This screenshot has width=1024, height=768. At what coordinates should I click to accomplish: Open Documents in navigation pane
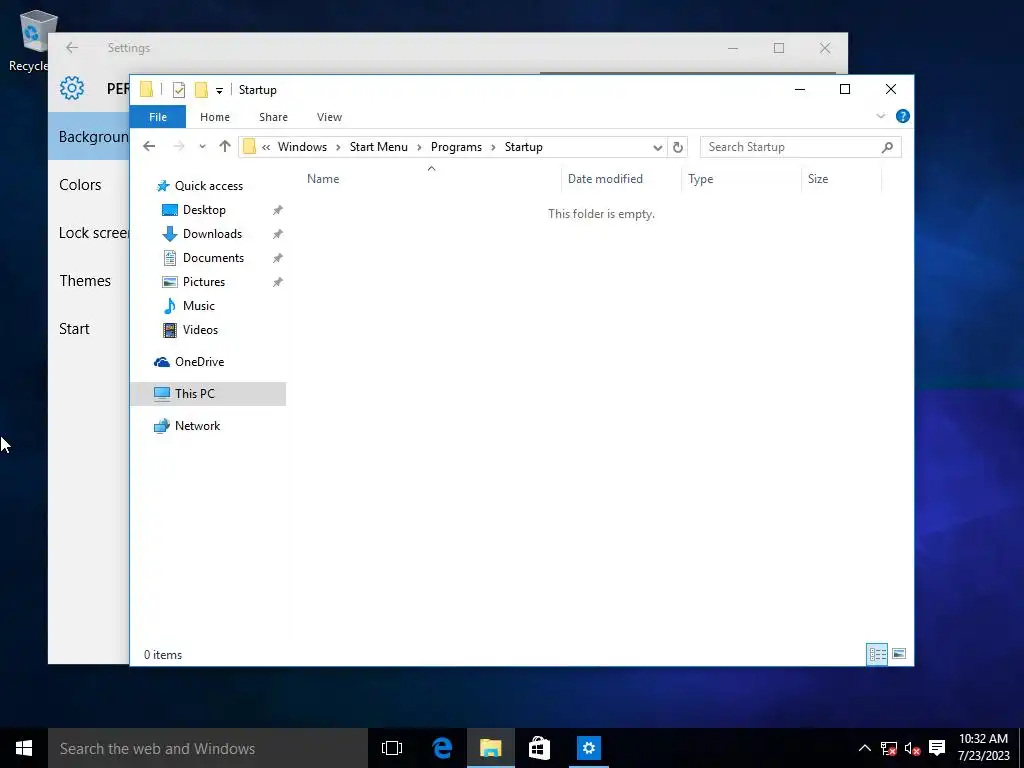213,258
